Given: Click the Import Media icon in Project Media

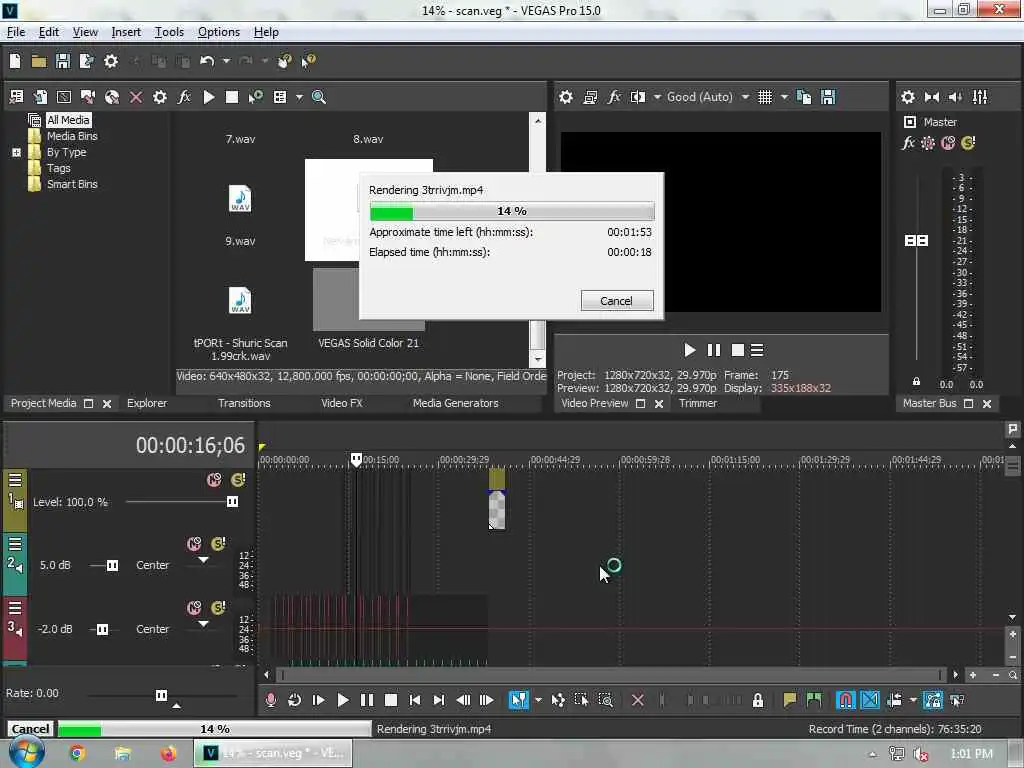Looking at the screenshot, I should click(x=16, y=97).
